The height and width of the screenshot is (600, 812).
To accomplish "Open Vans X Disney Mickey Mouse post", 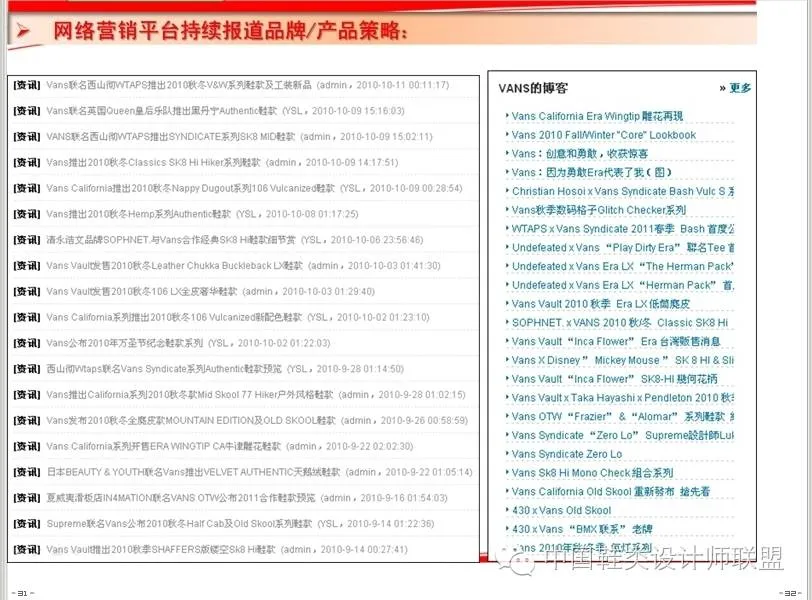I will coord(623,360).
